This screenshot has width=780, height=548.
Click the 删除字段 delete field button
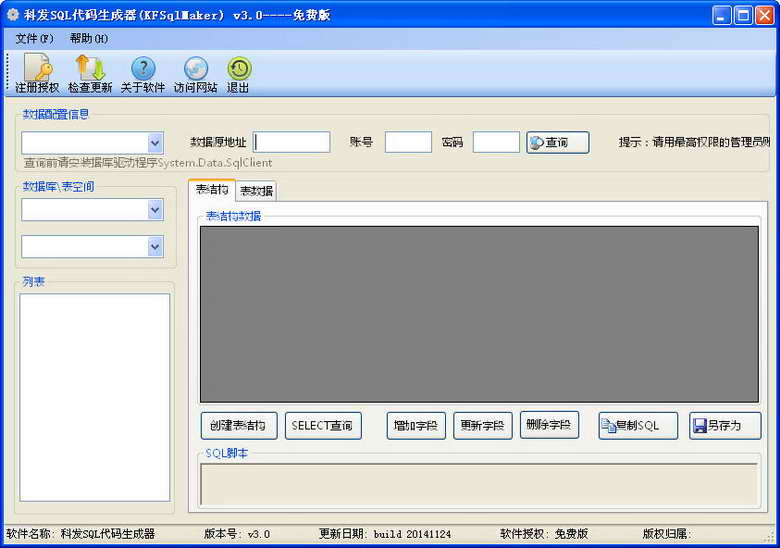pyautogui.click(x=549, y=425)
